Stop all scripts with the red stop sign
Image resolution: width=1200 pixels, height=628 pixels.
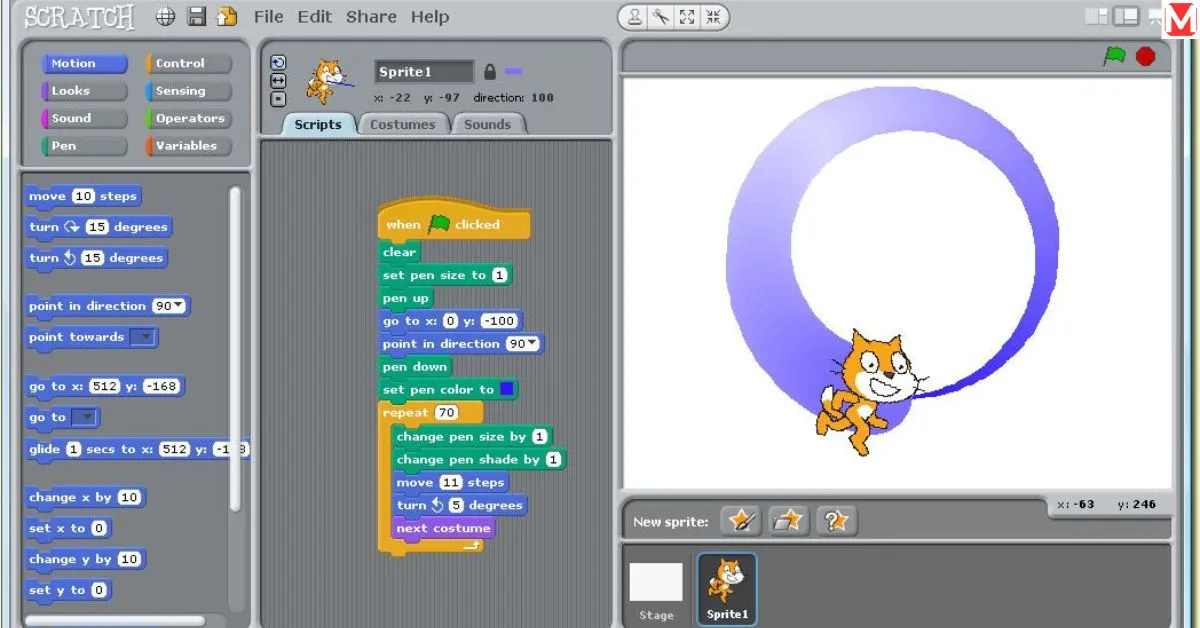pos(1146,57)
